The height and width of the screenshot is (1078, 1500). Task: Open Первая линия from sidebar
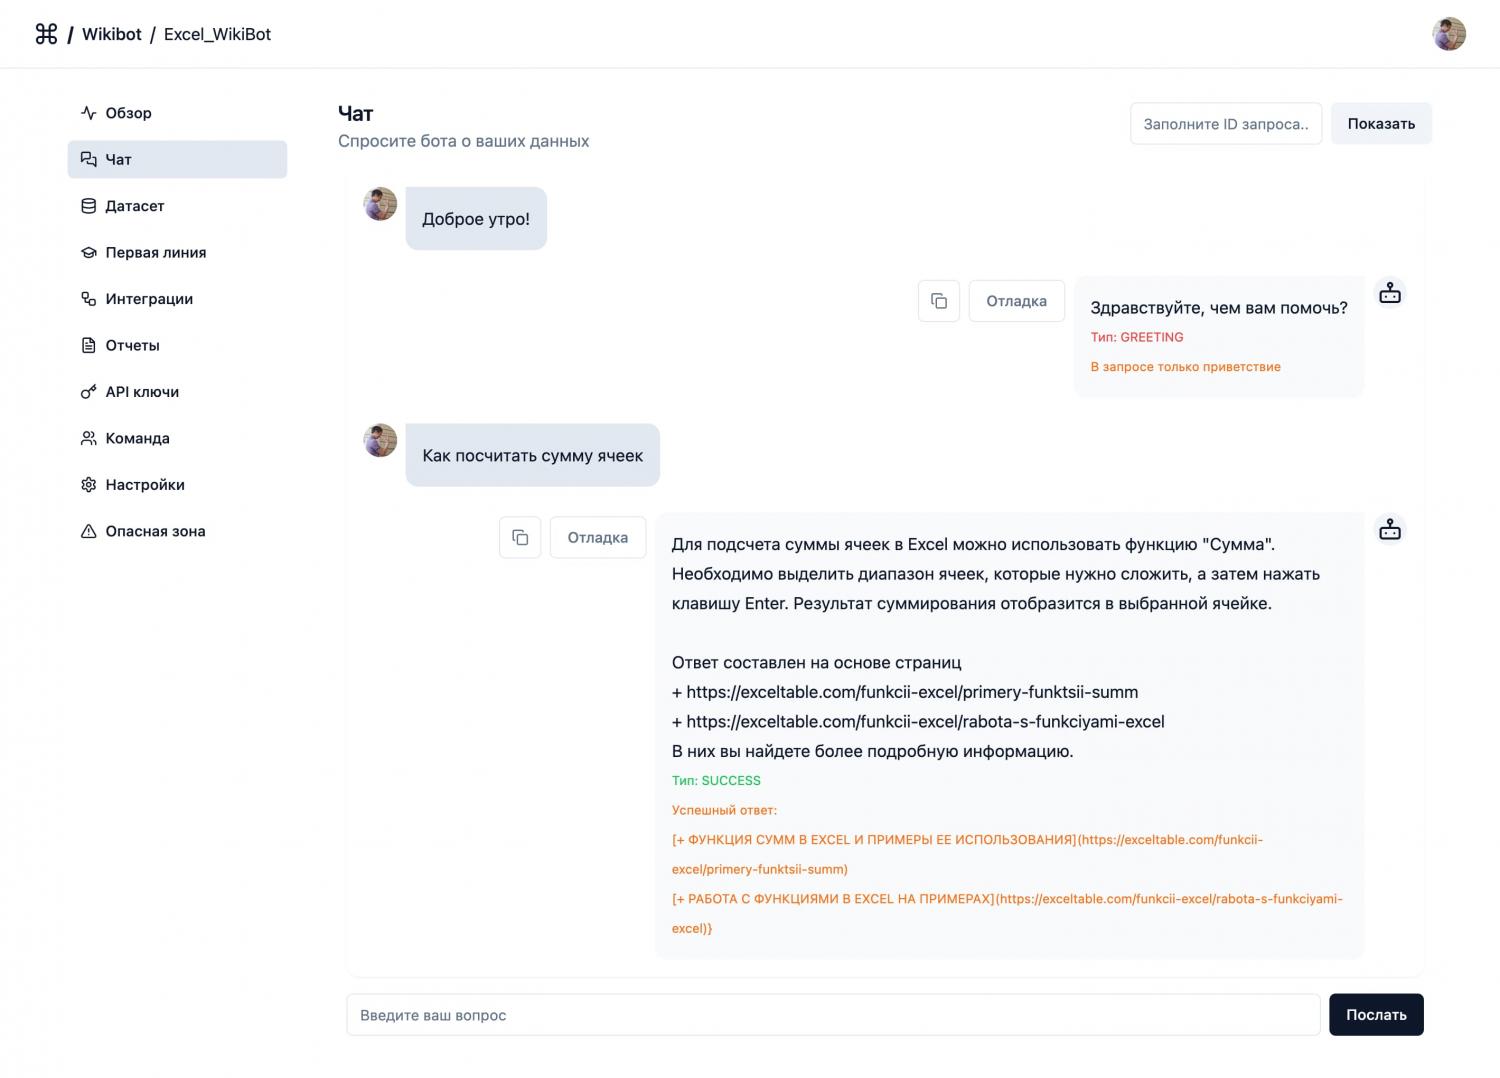155,252
